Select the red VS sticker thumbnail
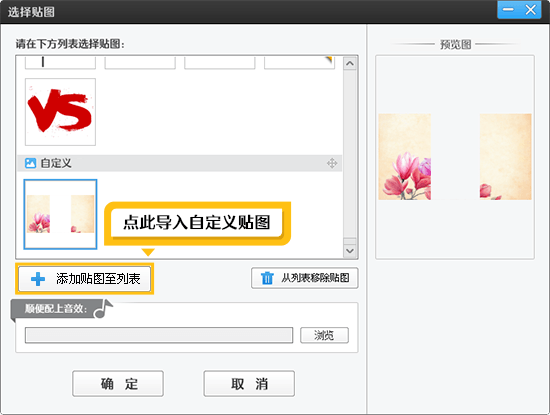 tap(60, 112)
